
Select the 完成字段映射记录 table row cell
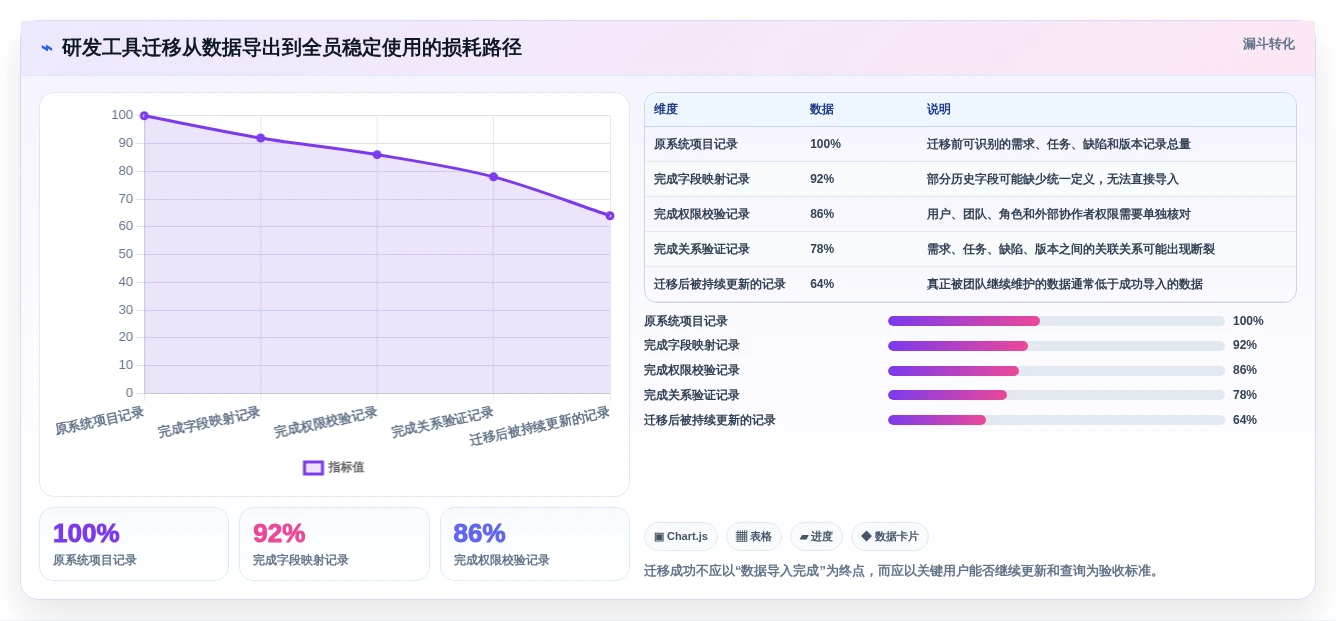pos(702,179)
